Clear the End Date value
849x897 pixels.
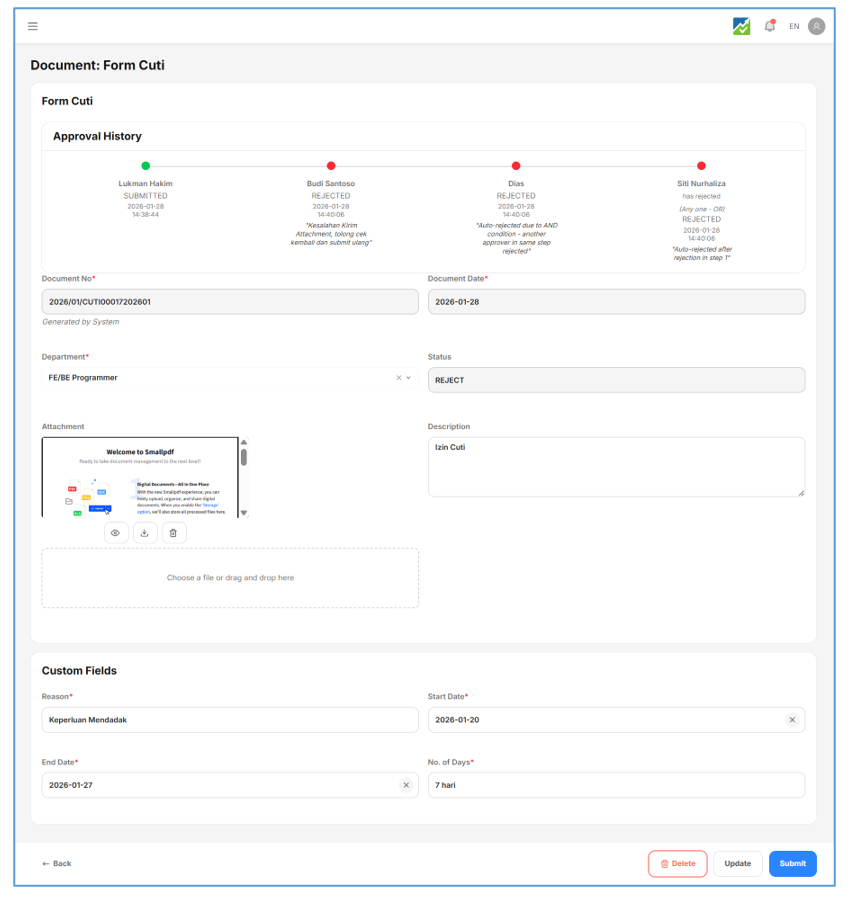click(406, 785)
